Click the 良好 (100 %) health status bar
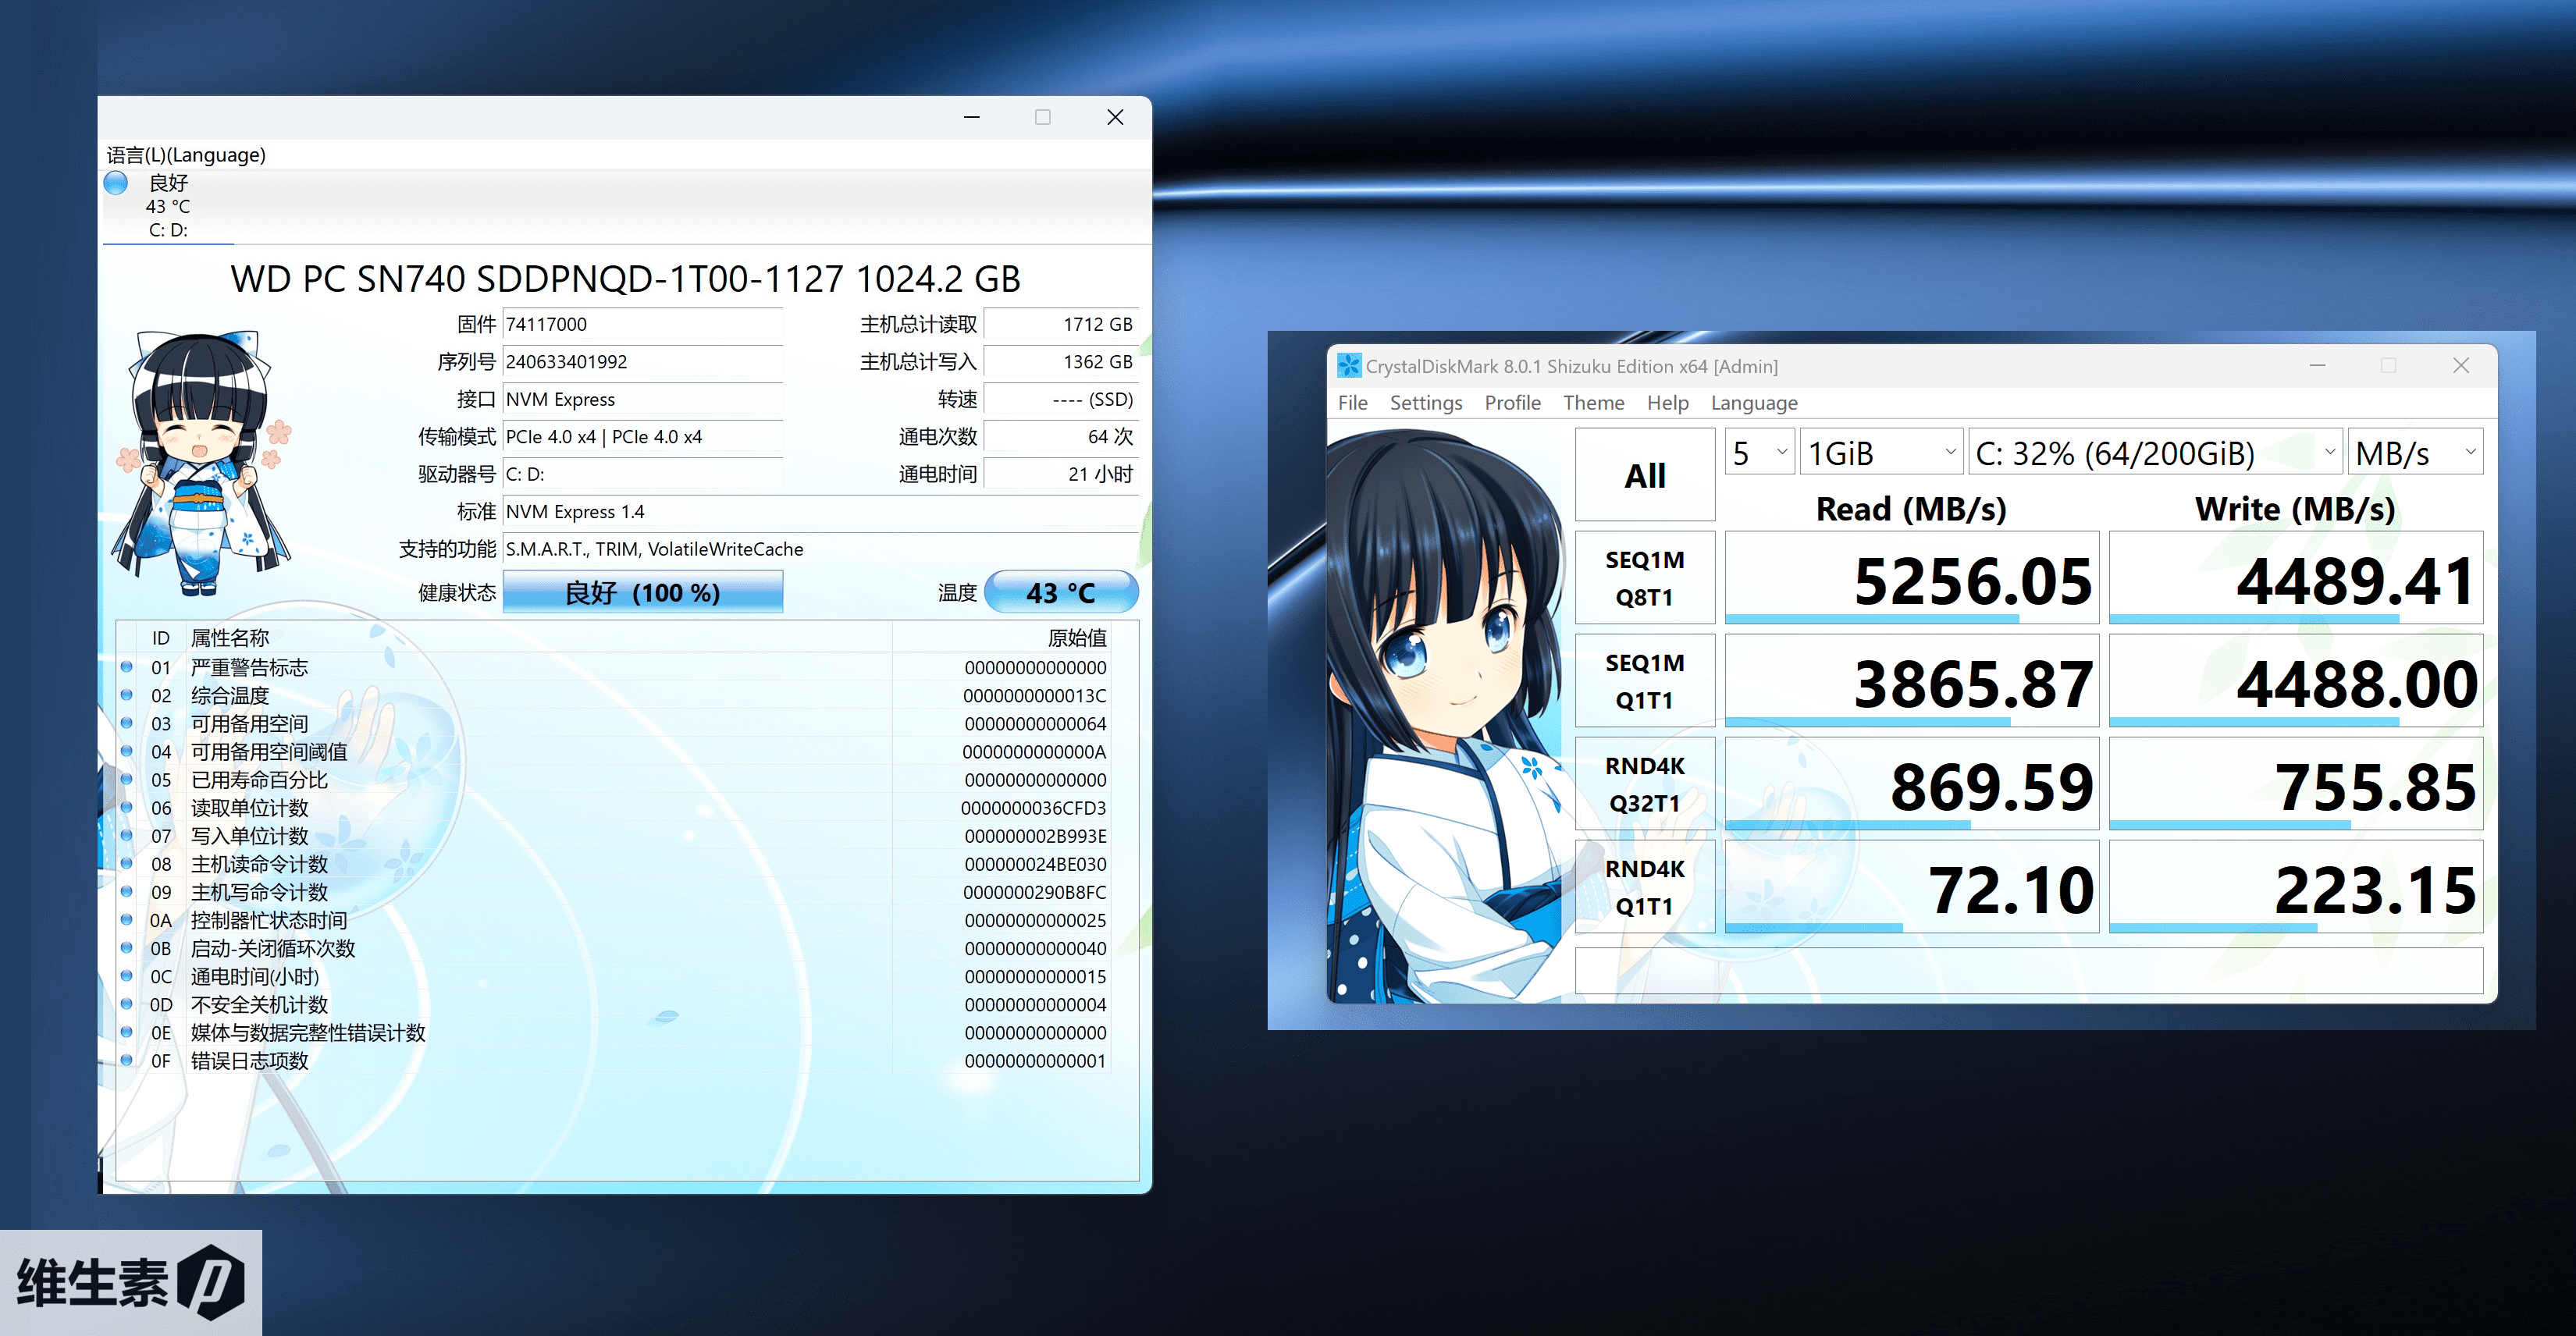Viewport: 2576px width, 1336px height. pos(642,593)
